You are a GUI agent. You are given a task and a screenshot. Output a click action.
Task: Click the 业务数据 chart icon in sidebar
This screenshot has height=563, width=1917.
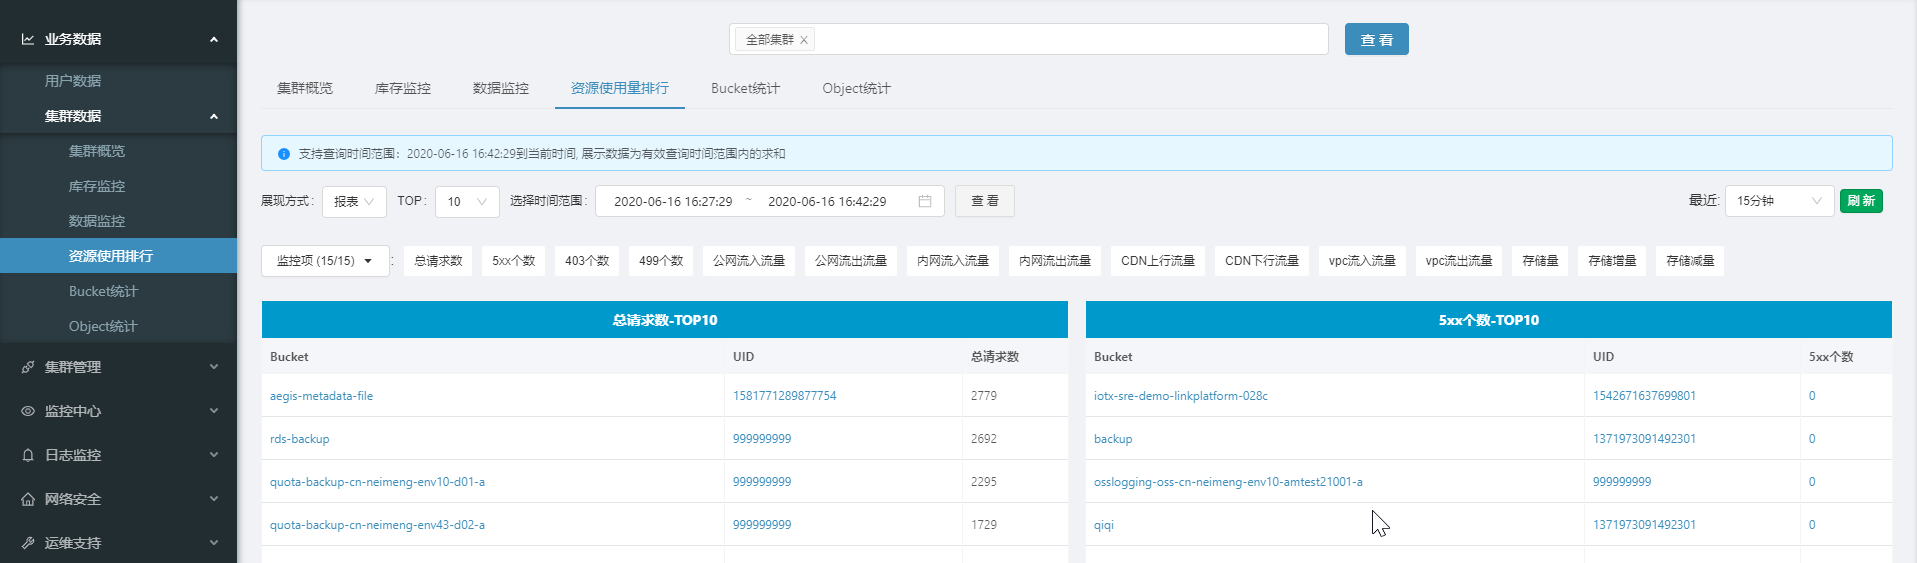(x=28, y=39)
